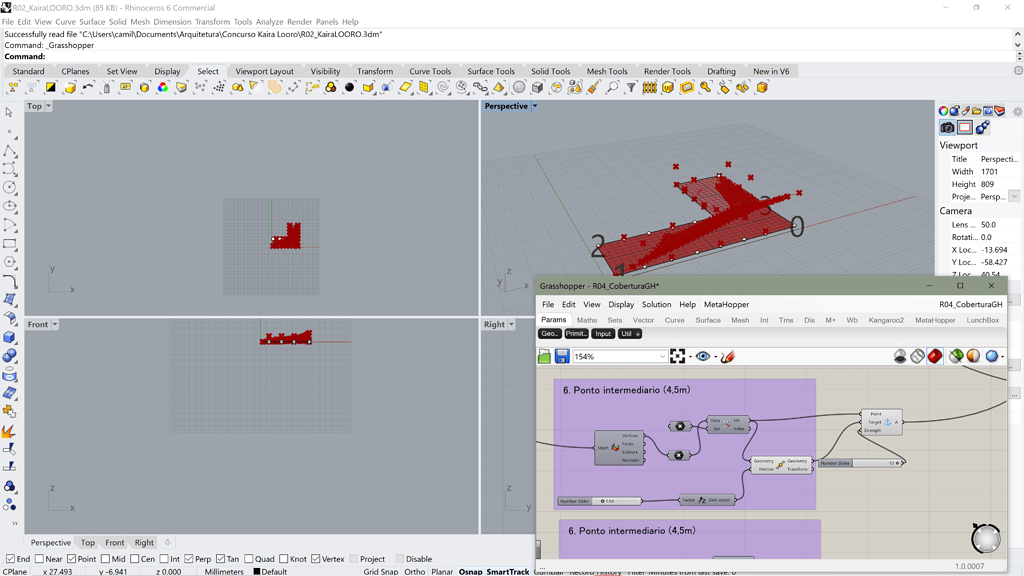
Task: Click the camera Viewport properties icon
Action: coord(947,127)
